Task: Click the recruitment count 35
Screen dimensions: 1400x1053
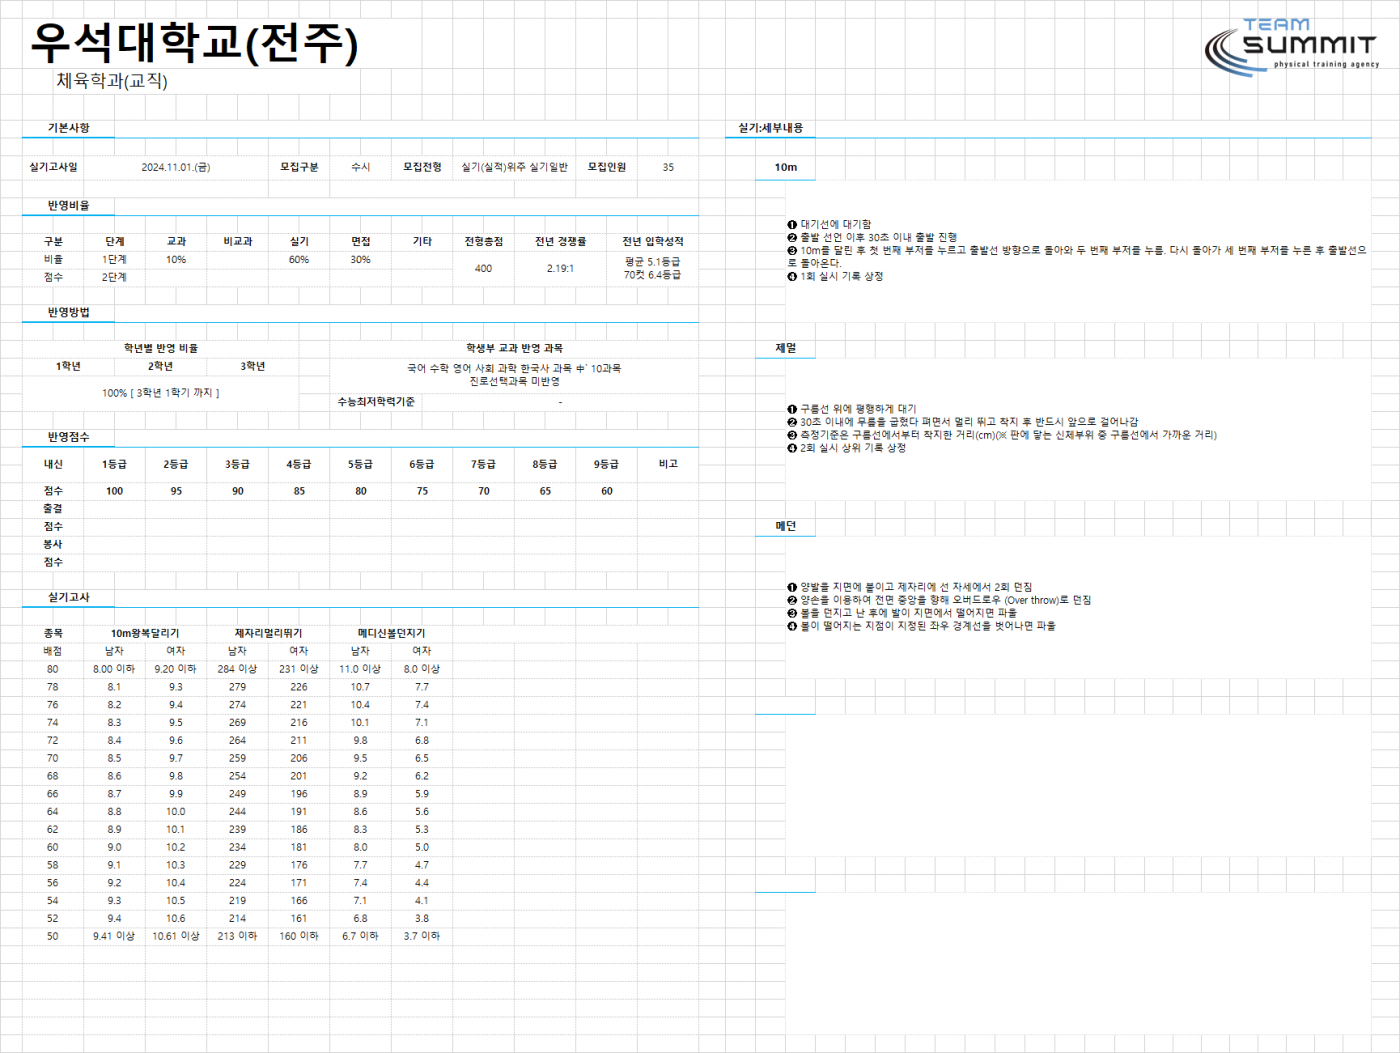Action: tap(668, 167)
